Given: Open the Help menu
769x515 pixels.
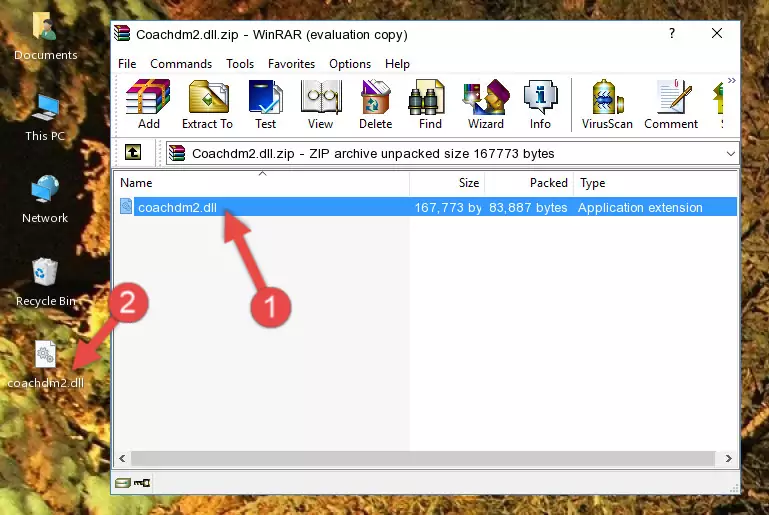Looking at the screenshot, I should 397,64.
